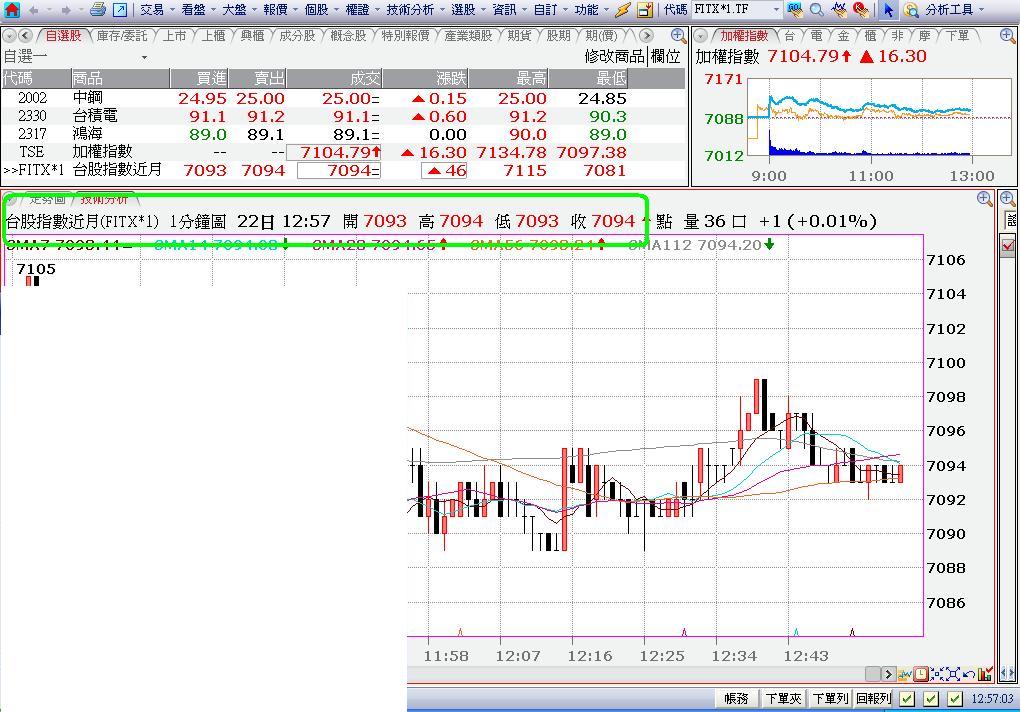The height and width of the screenshot is (712, 1020).
Task: Switch to the 期貨 tab
Action: click(x=519, y=36)
